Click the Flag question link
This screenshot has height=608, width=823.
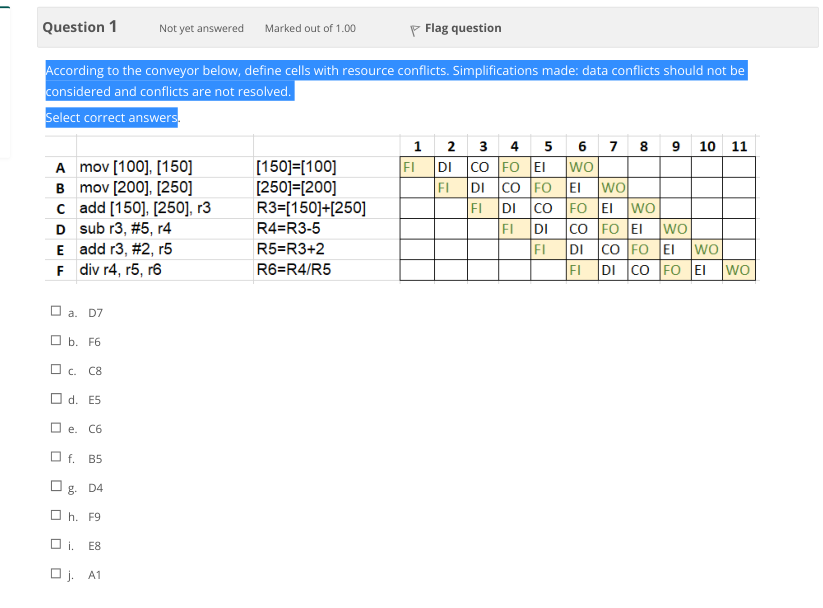pyautogui.click(x=462, y=28)
